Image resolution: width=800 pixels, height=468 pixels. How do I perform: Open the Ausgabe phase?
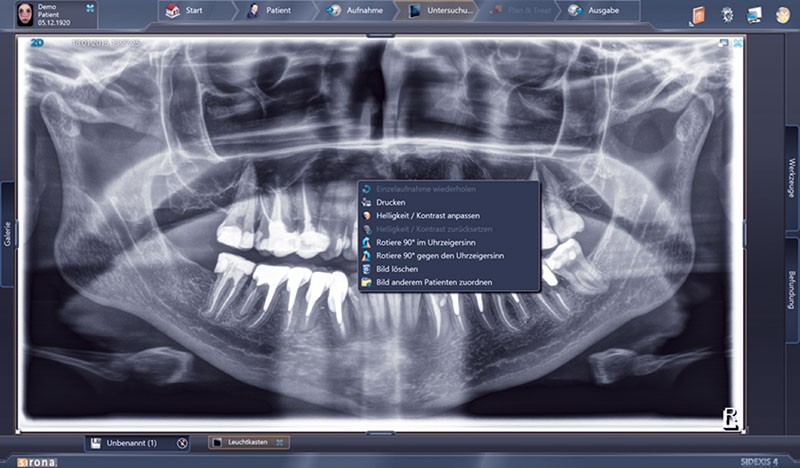600,11
